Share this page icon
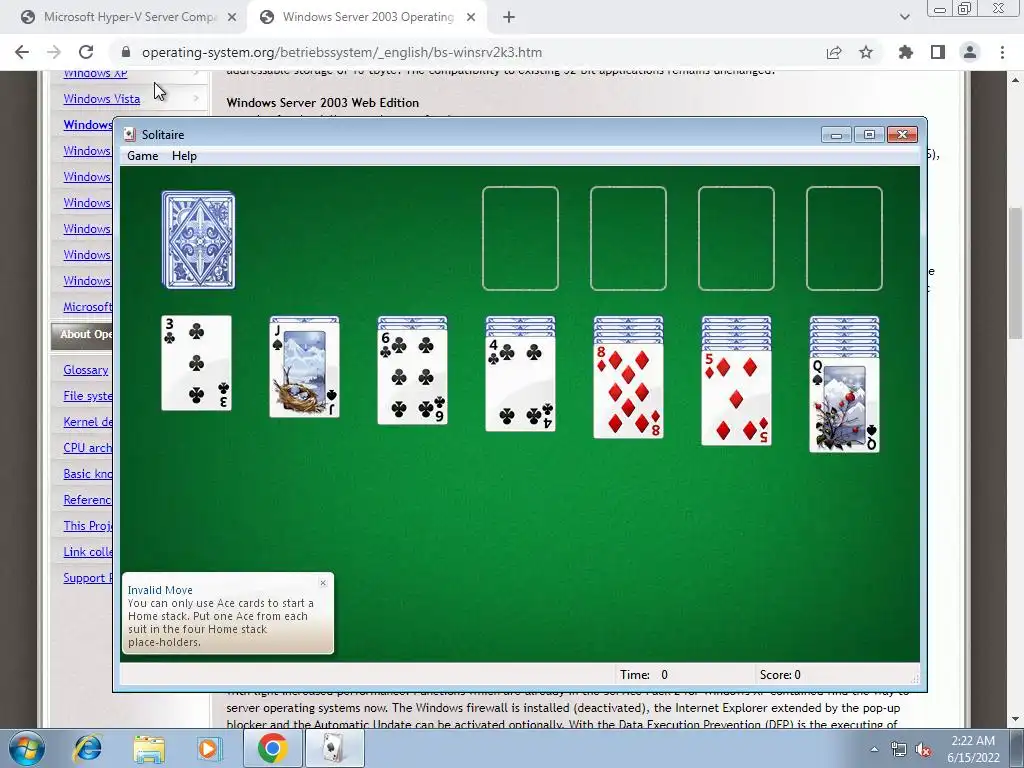The height and width of the screenshot is (768, 1024). tap(834, 52)
